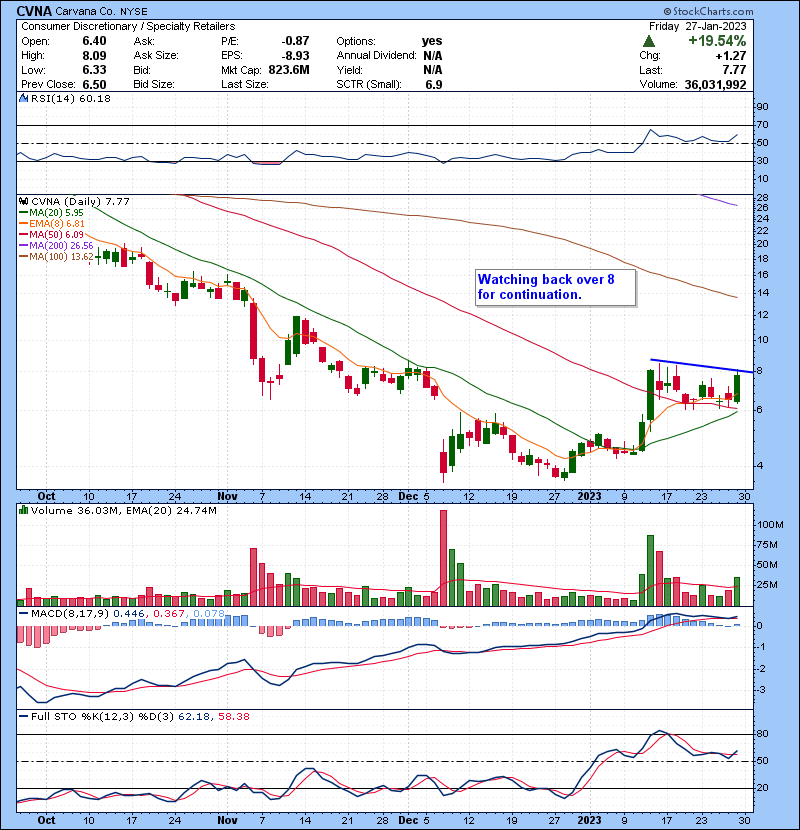
Task: Click the SCTR (Small) value 6.9
Action: point(434,85)
